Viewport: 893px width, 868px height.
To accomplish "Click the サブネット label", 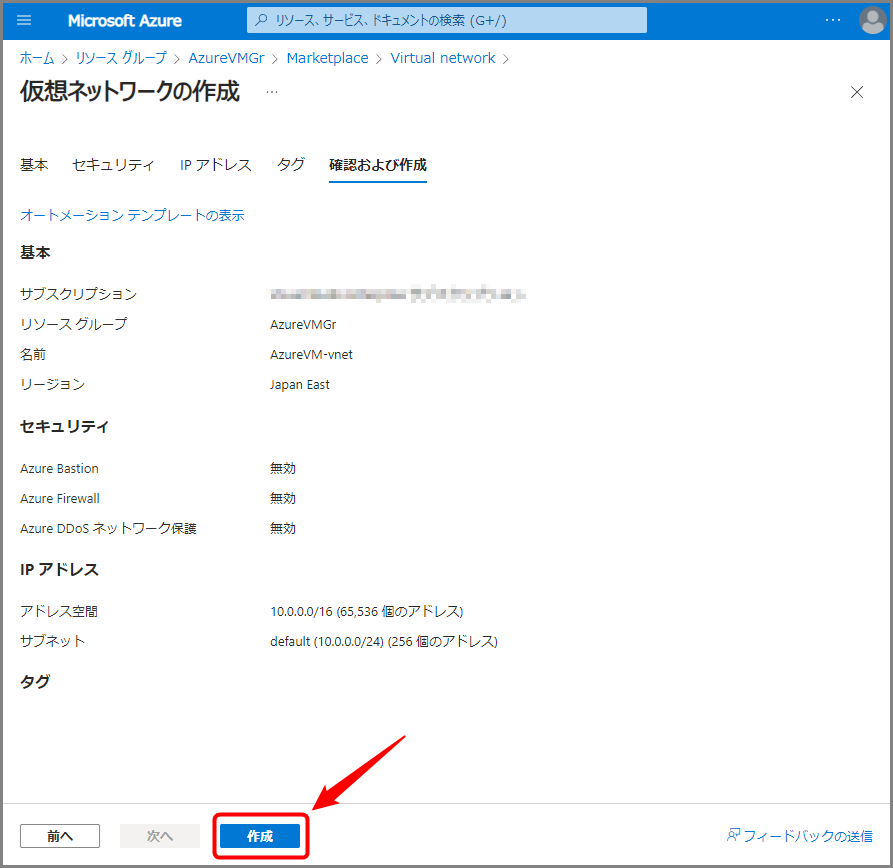I will [52, 642].
